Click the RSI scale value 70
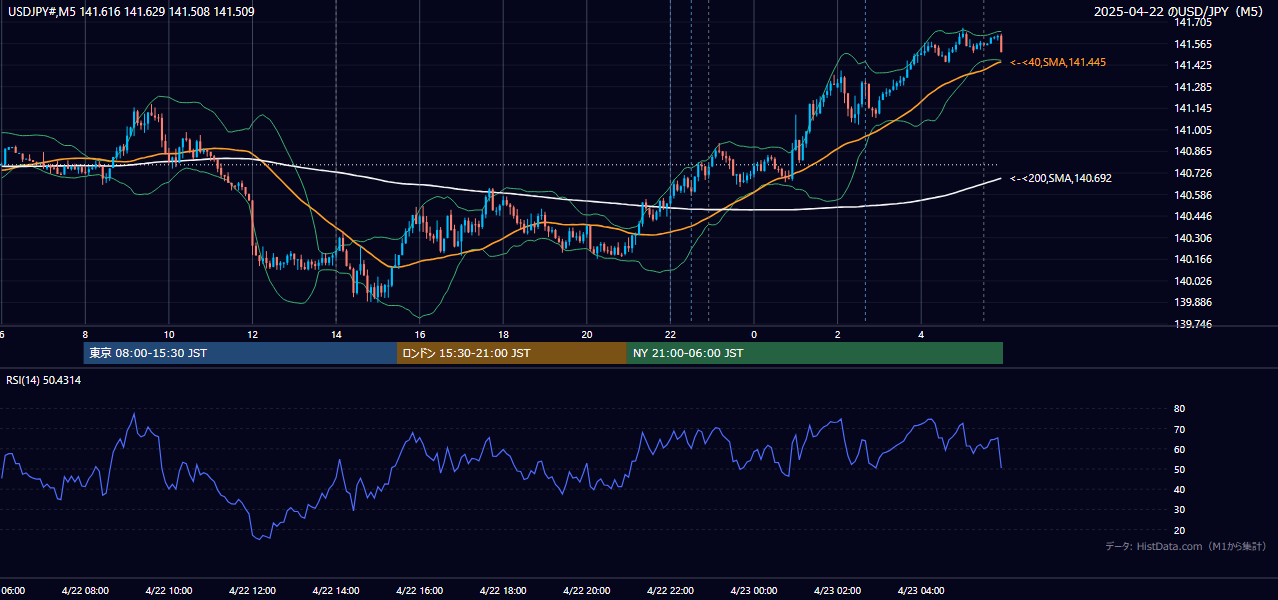This screenshot has width=1278, height=600. click(x=1179, y=429)
